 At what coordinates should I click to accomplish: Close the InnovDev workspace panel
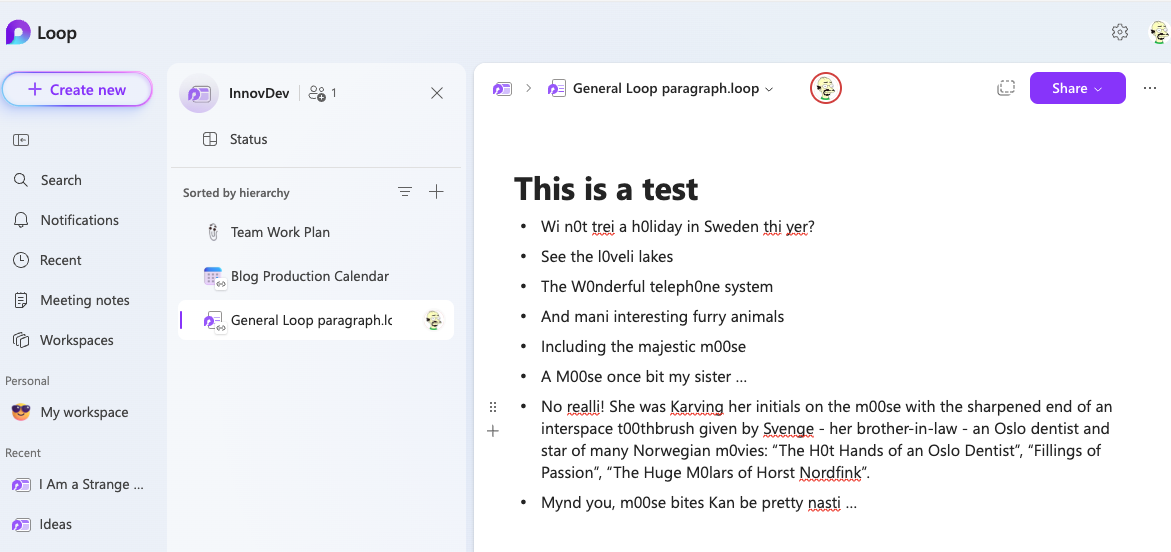point(437,93)
